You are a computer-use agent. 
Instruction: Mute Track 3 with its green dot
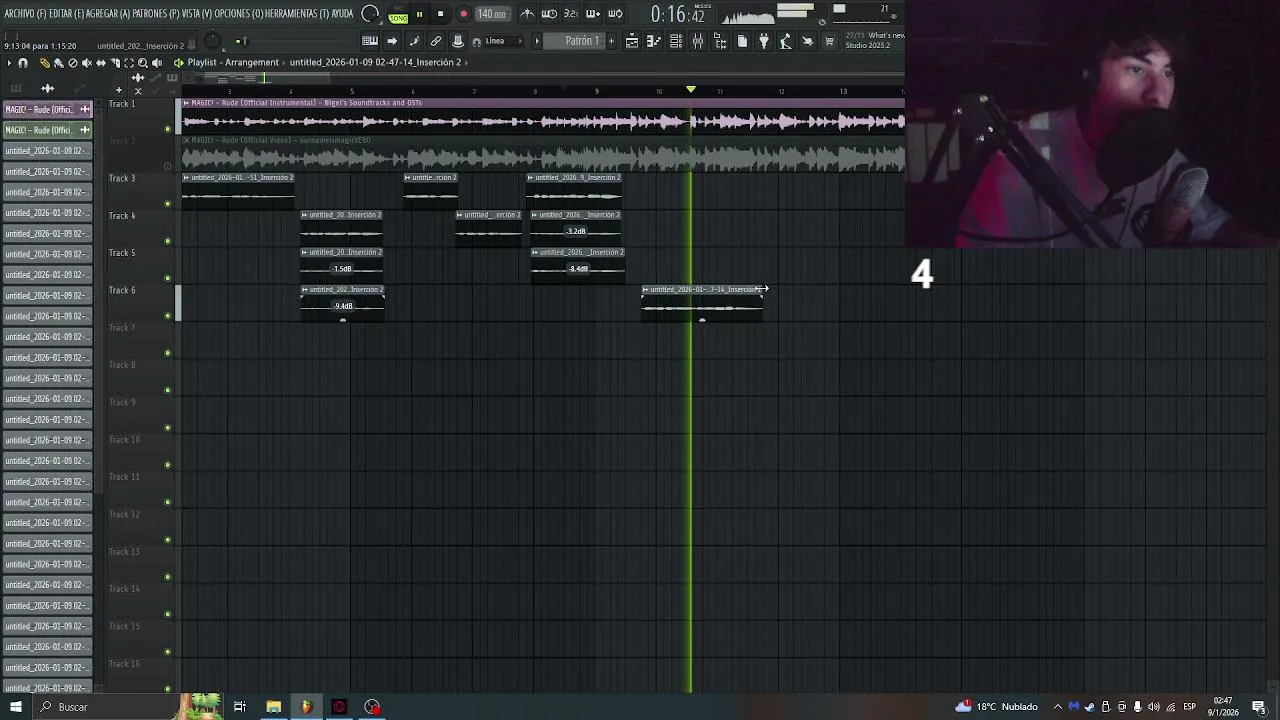point(167,204)
